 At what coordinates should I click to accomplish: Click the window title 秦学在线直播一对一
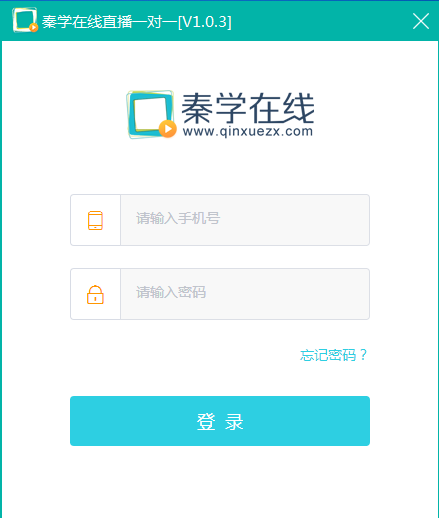(x=110, y=22)
